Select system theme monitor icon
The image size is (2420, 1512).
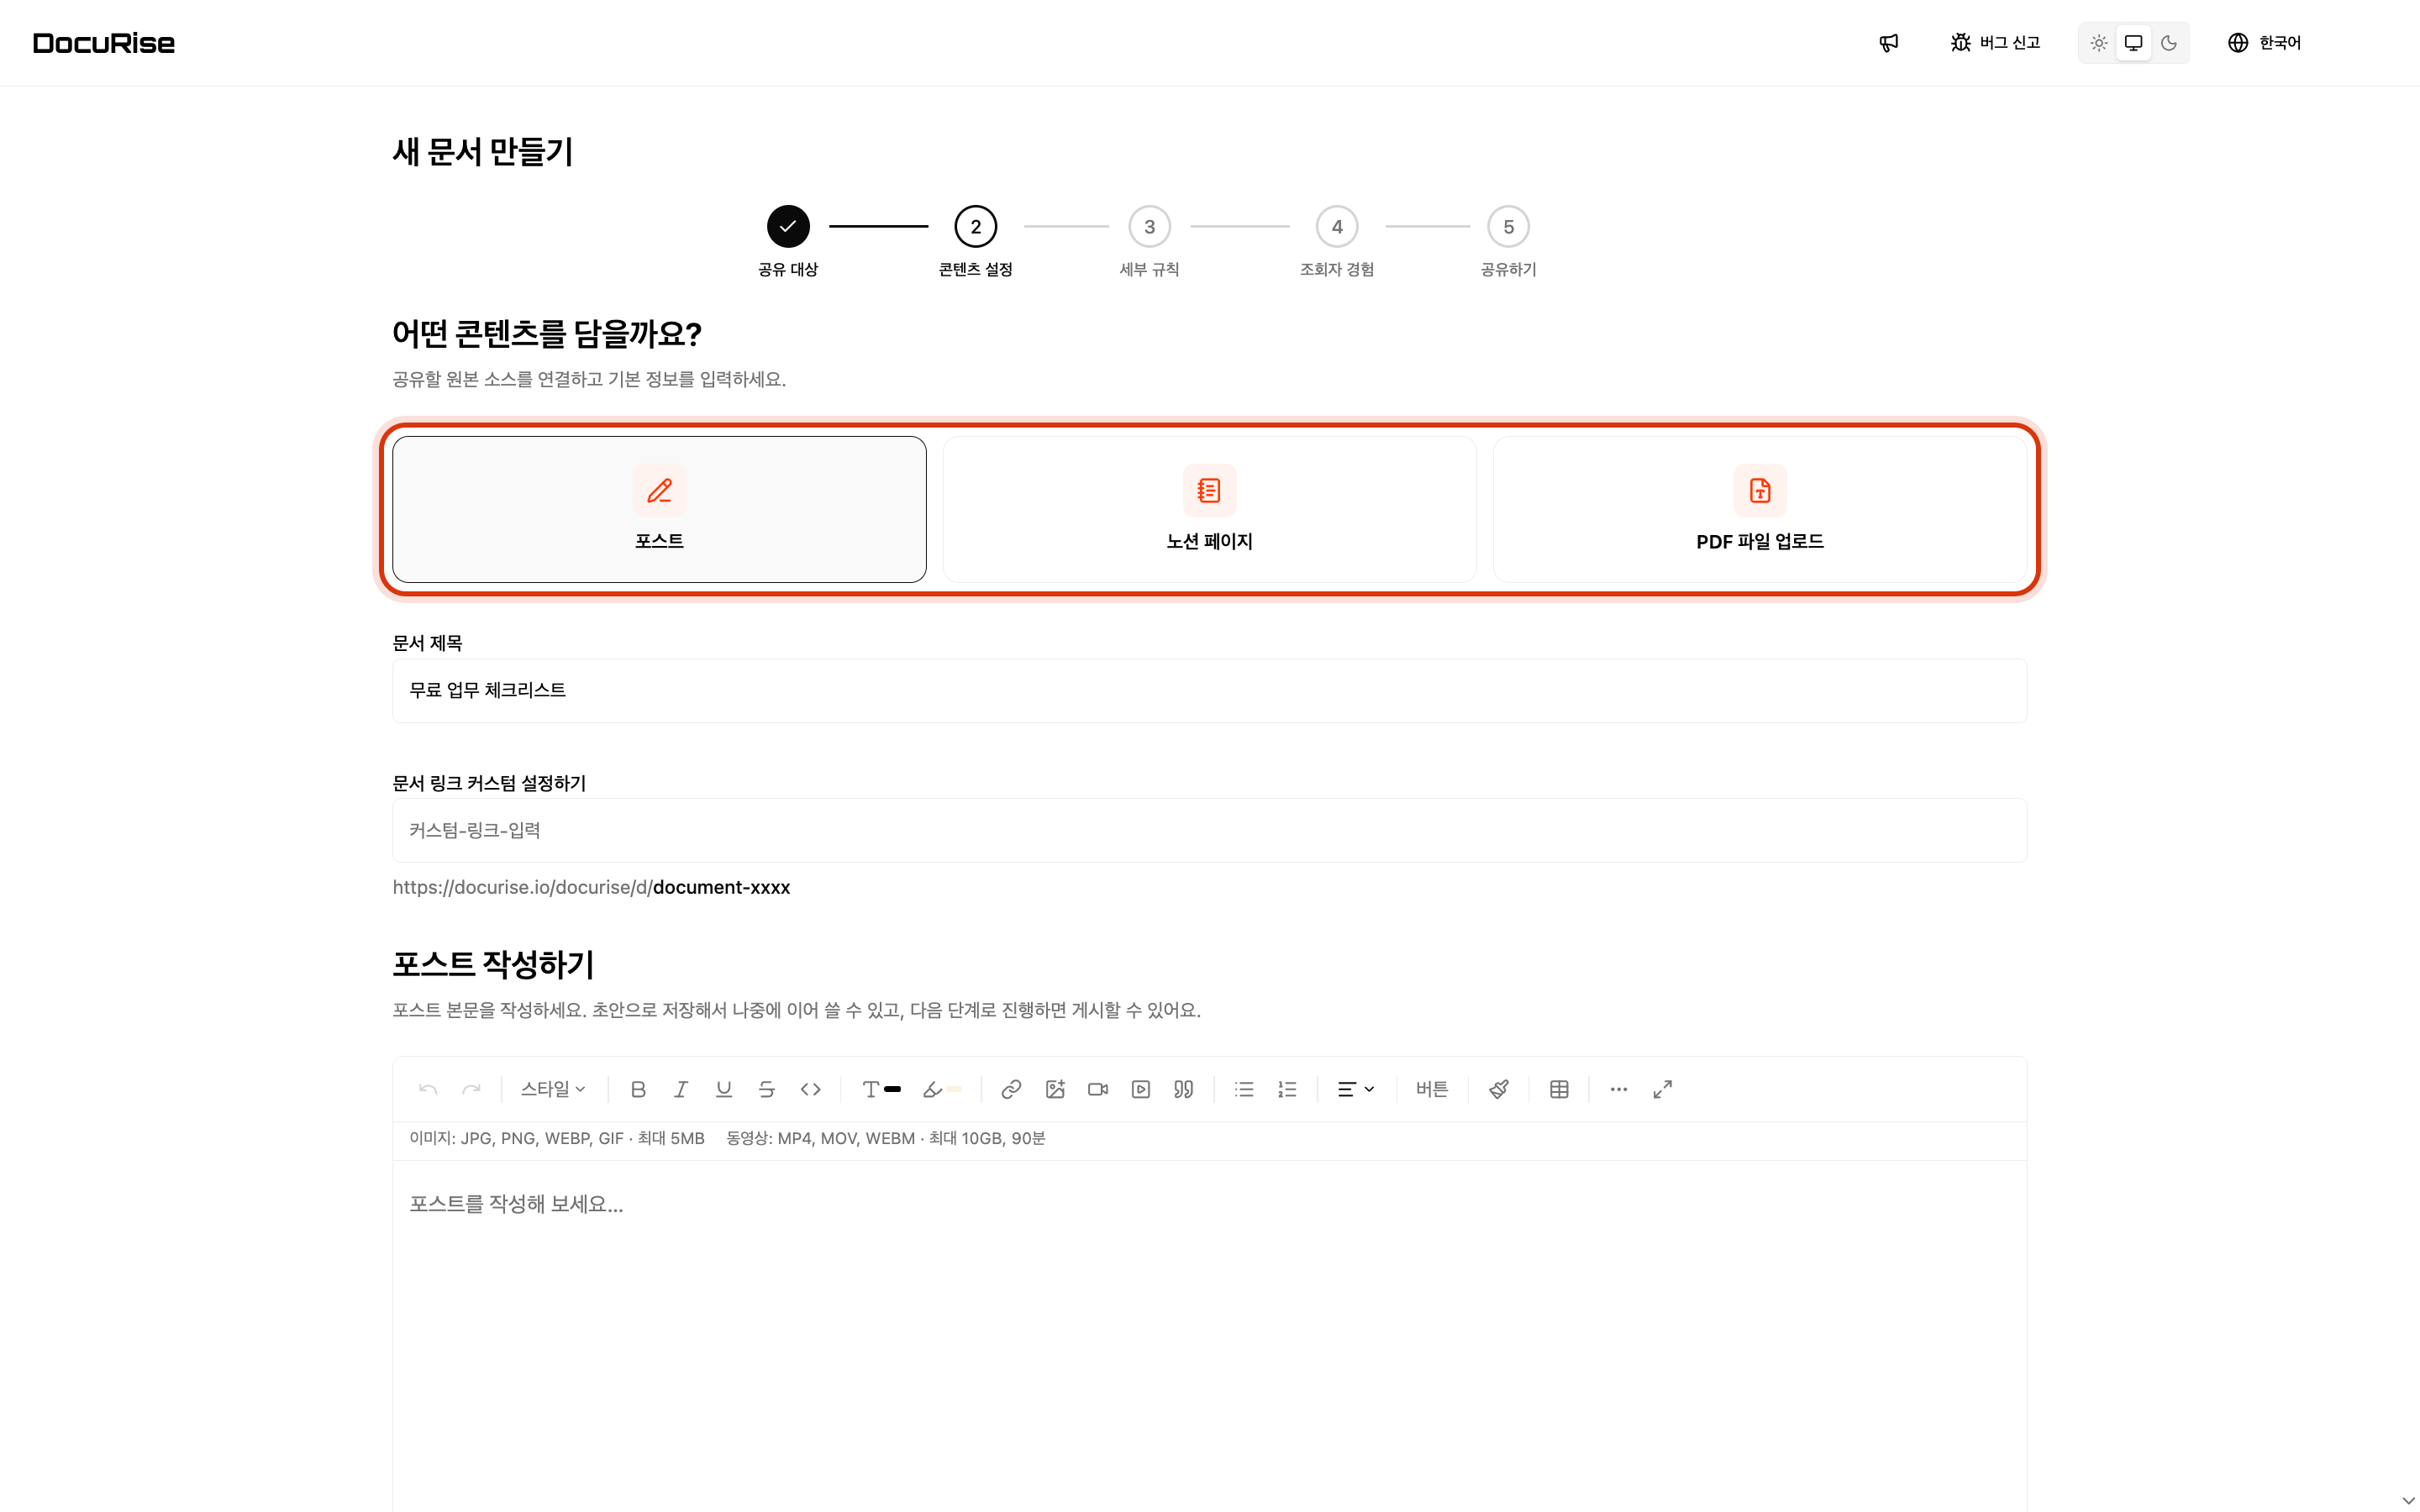[2133, 43]
